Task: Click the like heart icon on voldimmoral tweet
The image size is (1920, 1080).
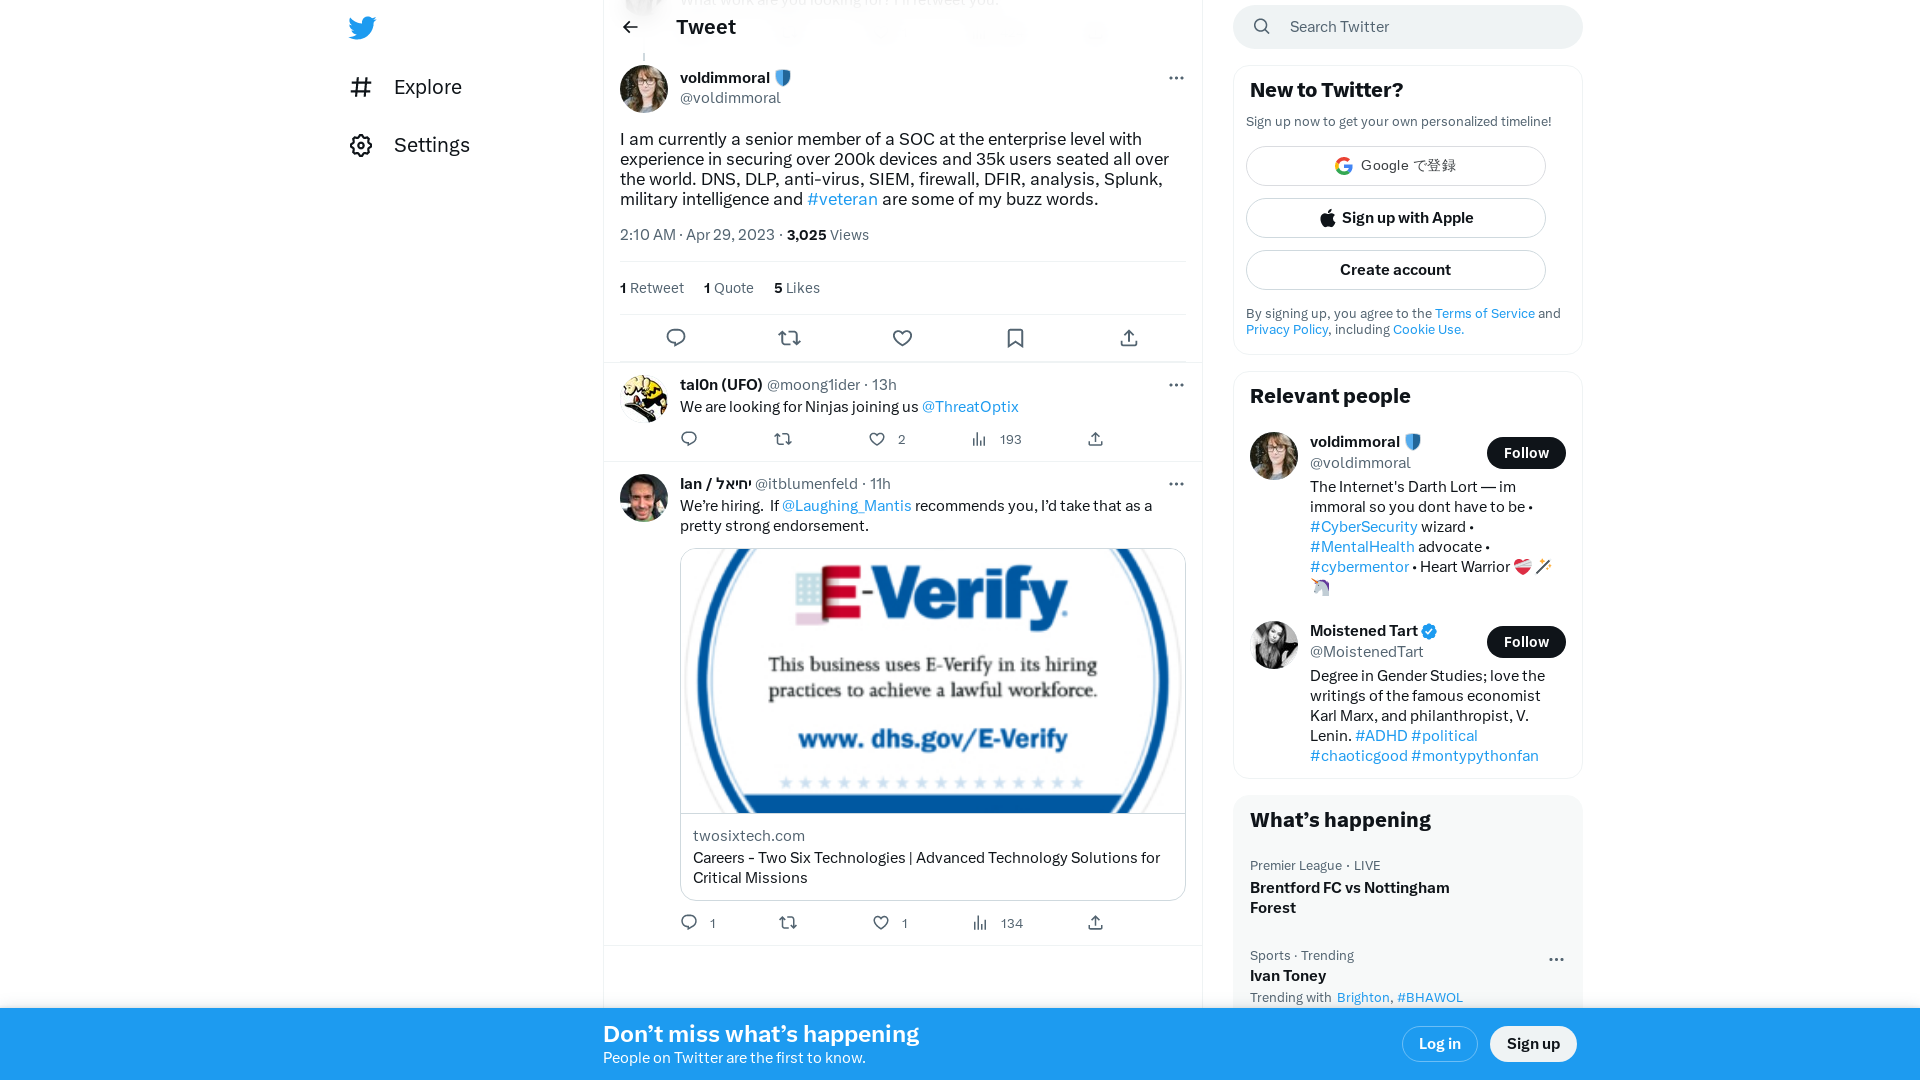Action: coord(902,338)
